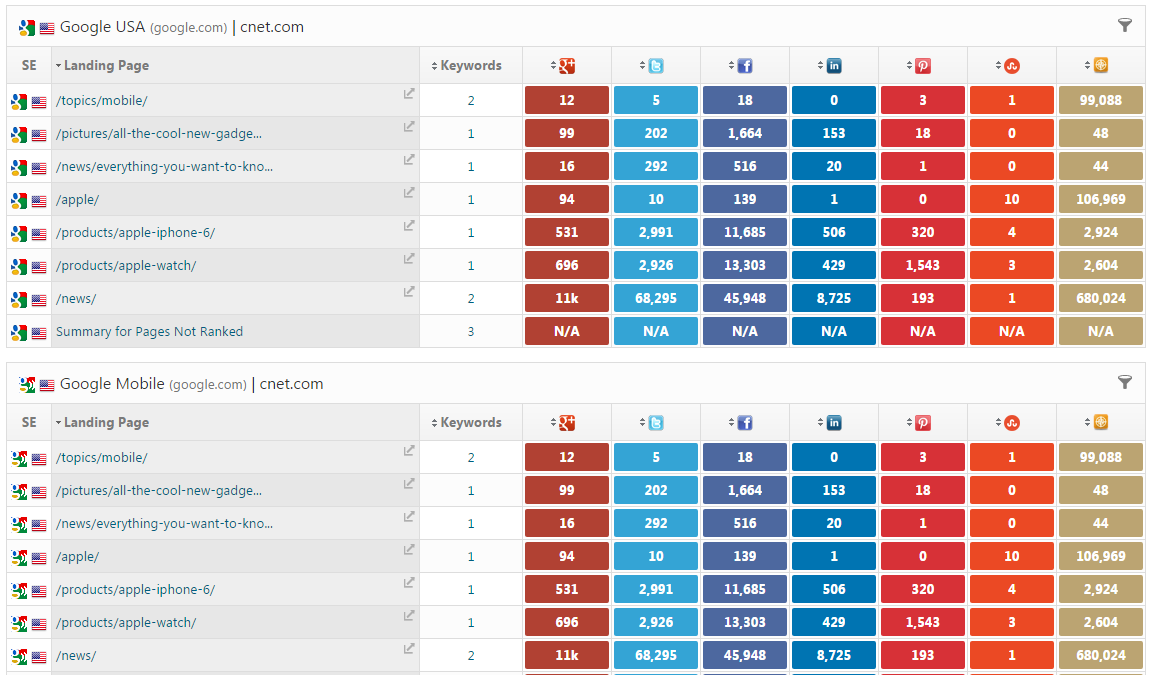Image resolution: width=1159 pixels, height=675 pixels.
Task: Click the filter icon in Google Mobile table
Action: [1125, 382]
